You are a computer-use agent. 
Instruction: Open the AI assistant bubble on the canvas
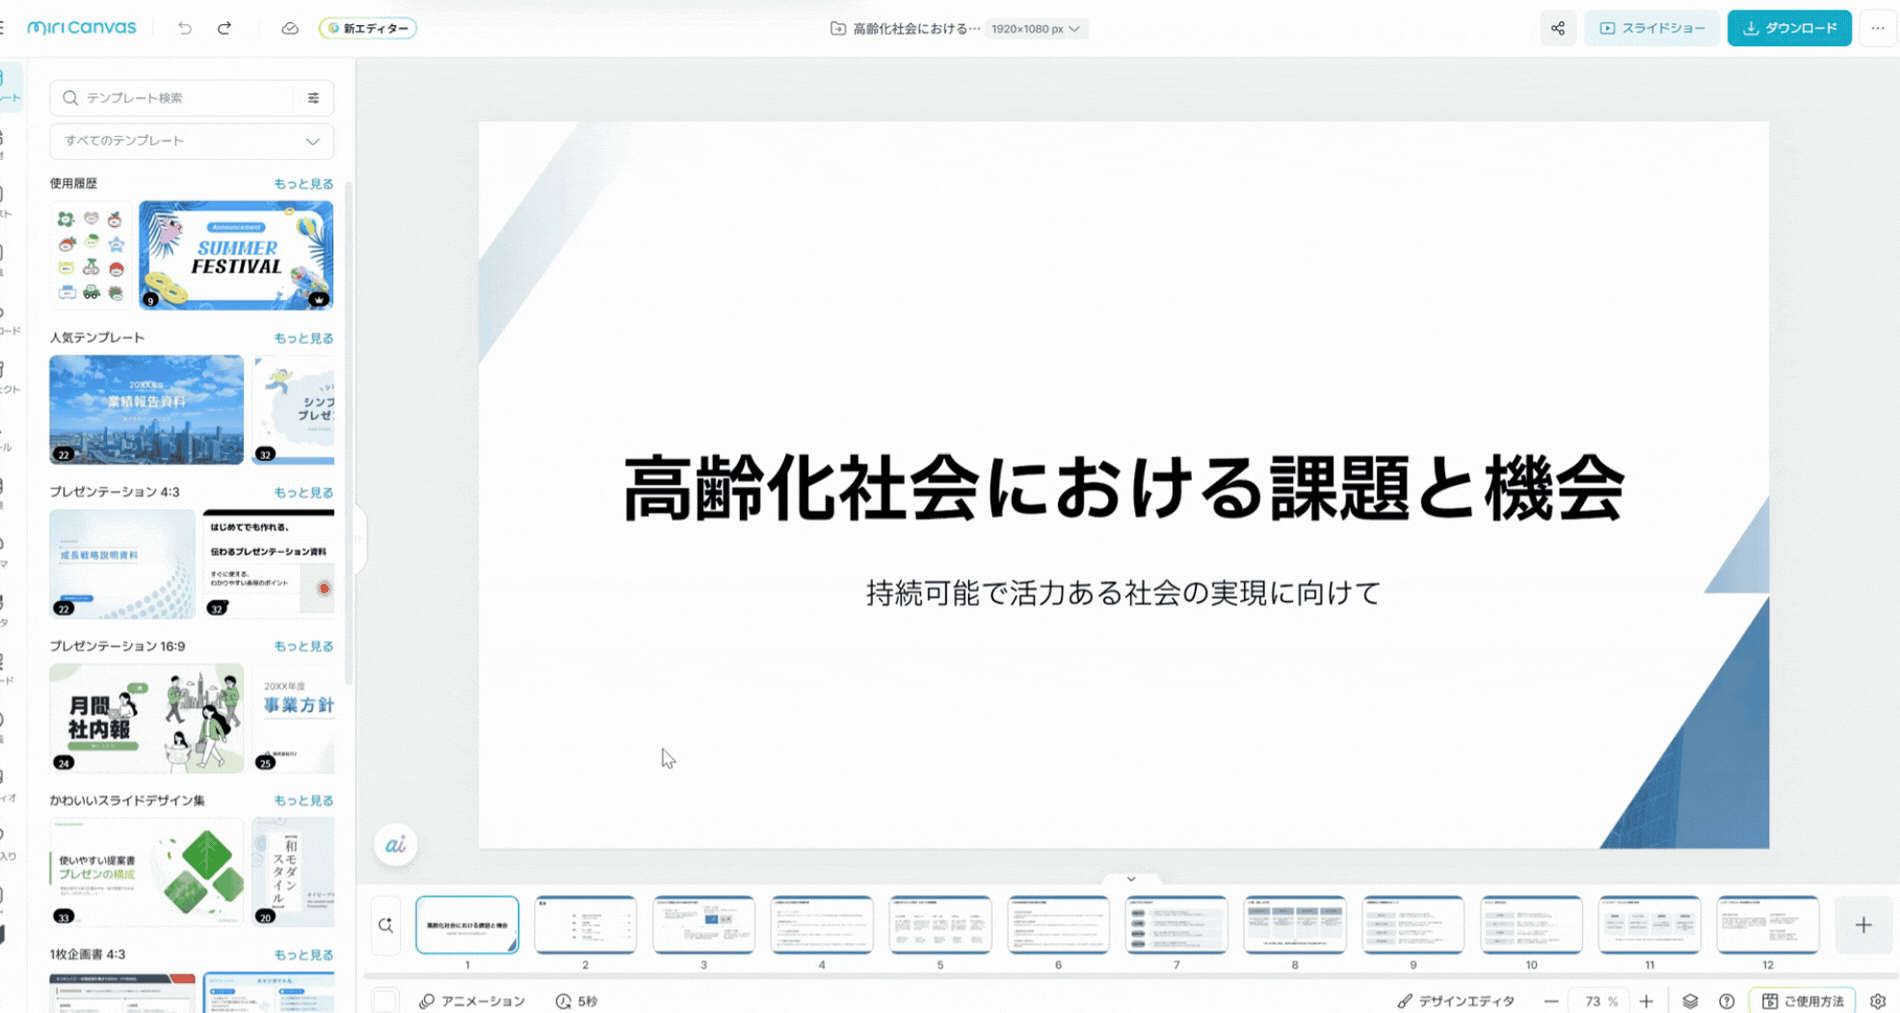pos(395,845)
